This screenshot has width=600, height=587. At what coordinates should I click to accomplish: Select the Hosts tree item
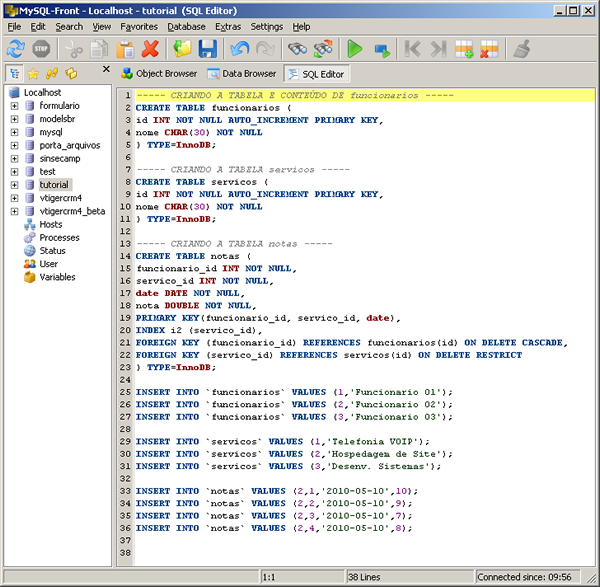(51, 225)
